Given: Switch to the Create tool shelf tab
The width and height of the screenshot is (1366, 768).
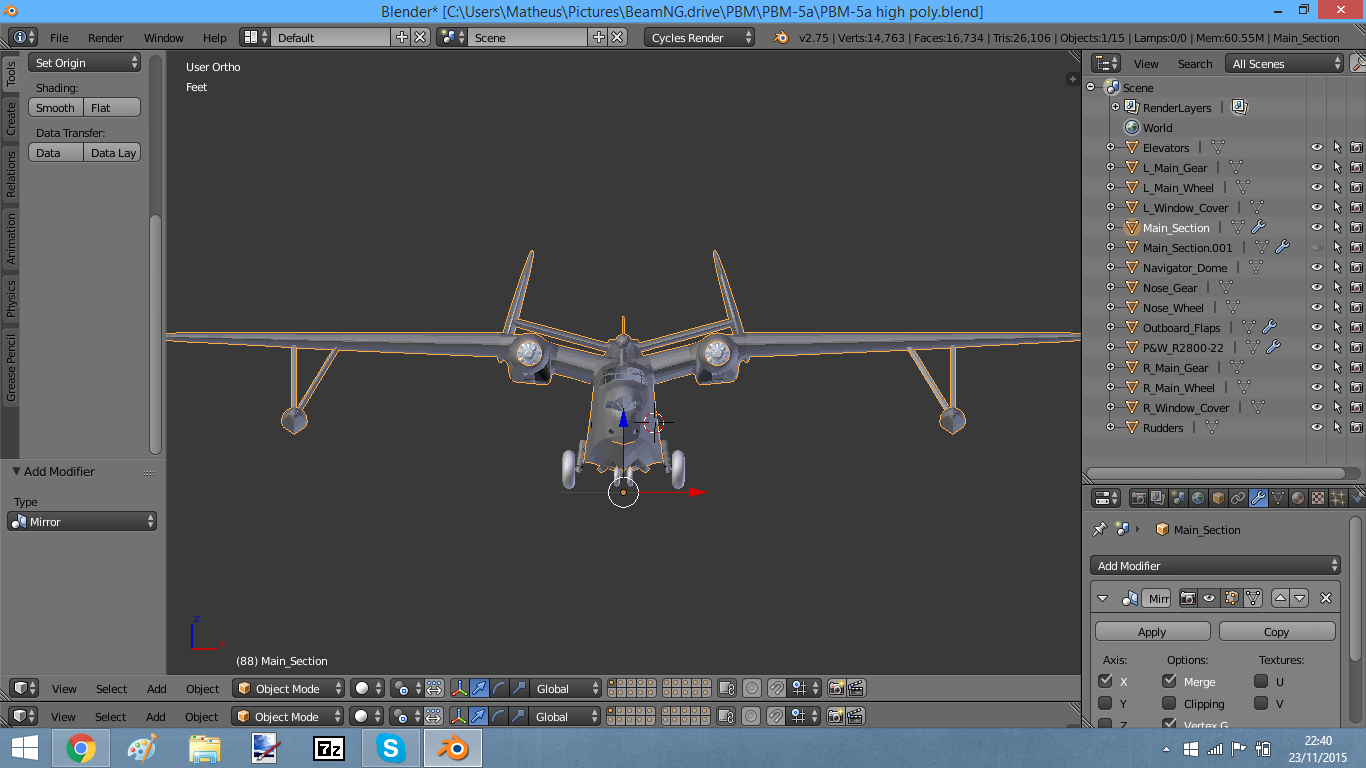Looking at the screenshot, I should pos(11,118).
